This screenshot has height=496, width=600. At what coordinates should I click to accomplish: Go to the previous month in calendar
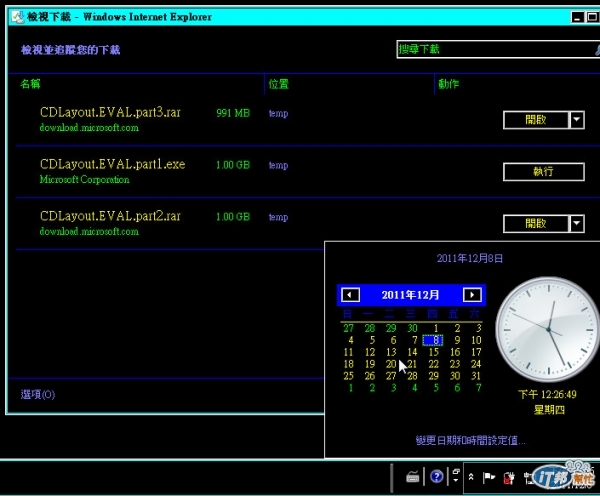350,295
